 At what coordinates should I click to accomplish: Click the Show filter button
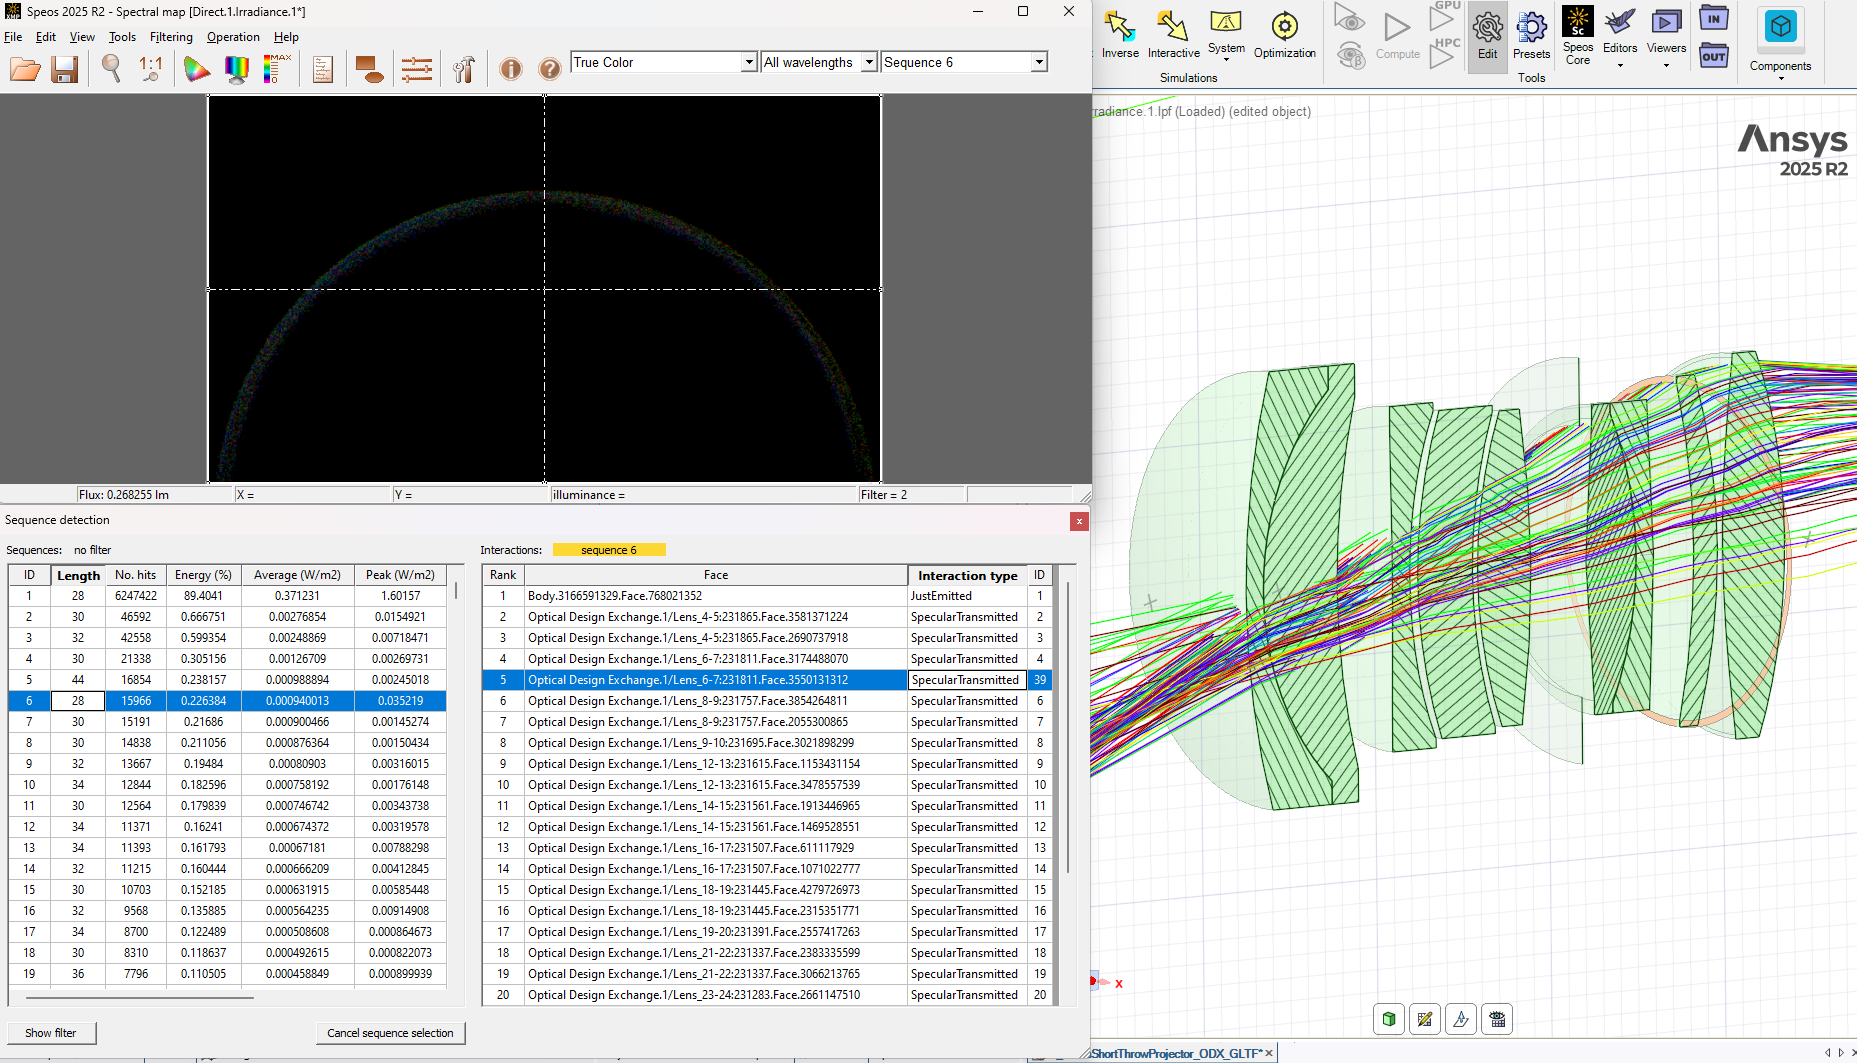point(51,1033)
